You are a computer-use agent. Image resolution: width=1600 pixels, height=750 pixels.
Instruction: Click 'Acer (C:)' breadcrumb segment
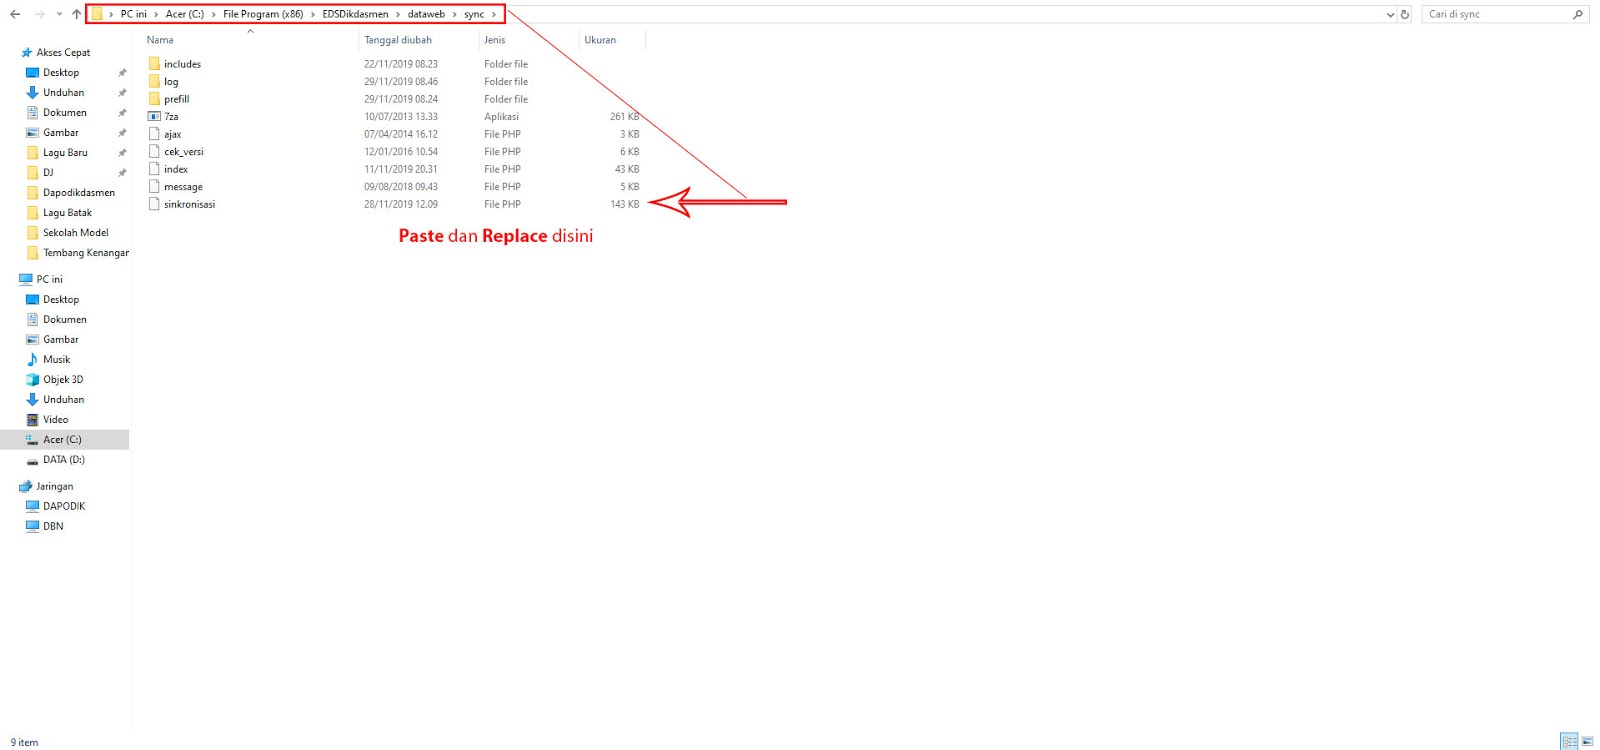click(x=184, y=14)
